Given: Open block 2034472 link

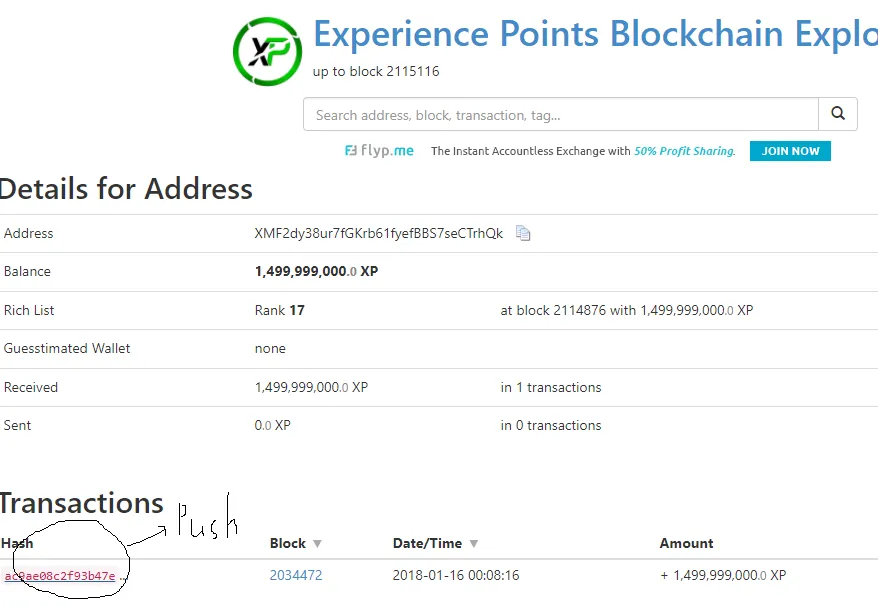Looking at the screenshot, I should point(296,575).
